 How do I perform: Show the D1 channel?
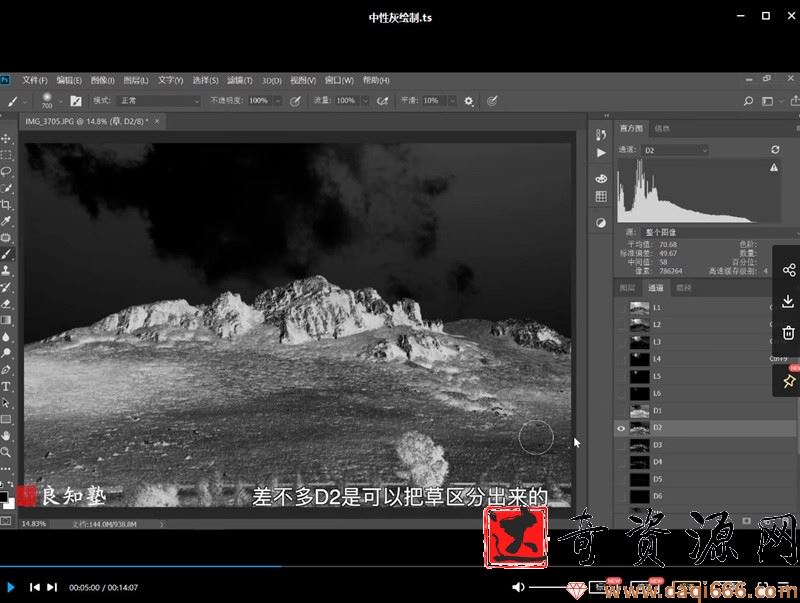[621, 411]
